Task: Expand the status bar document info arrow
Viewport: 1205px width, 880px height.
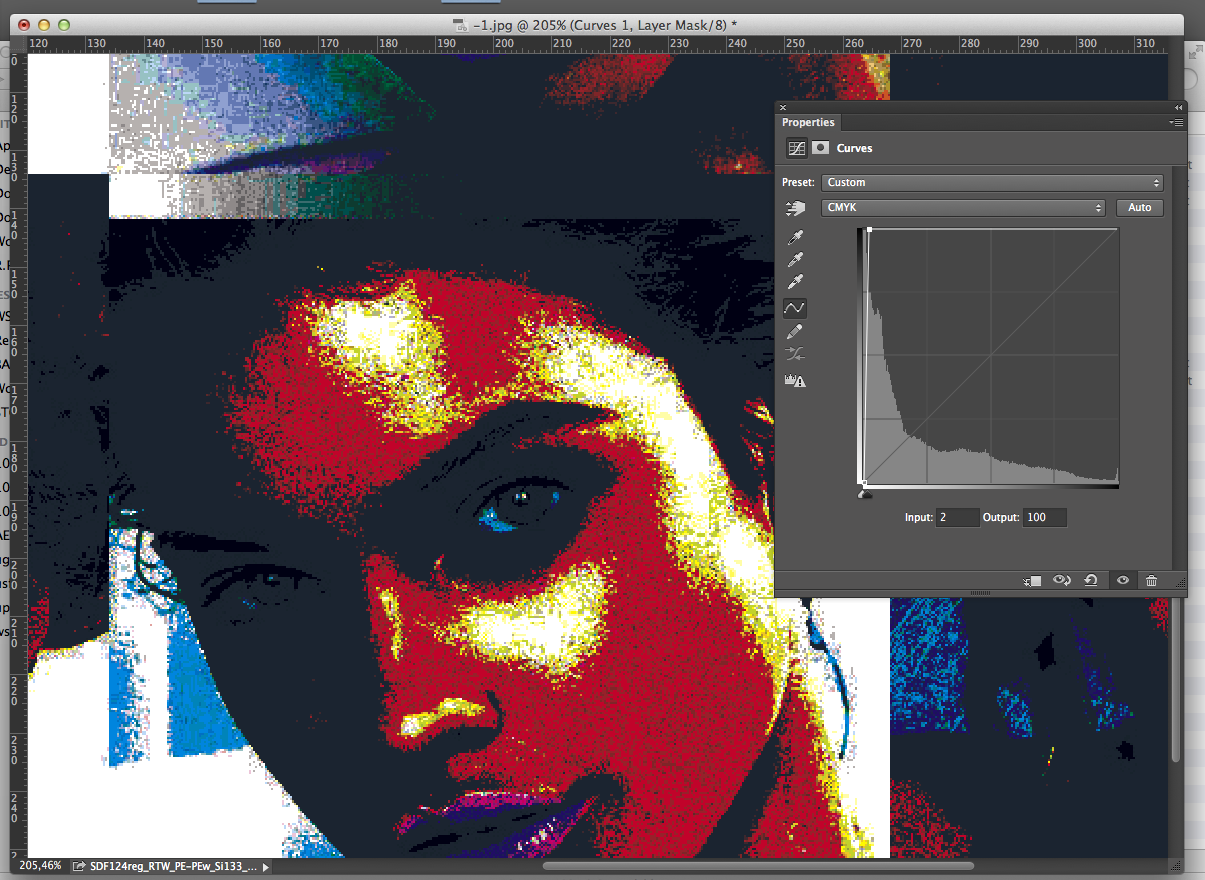Action: [266, 867]
